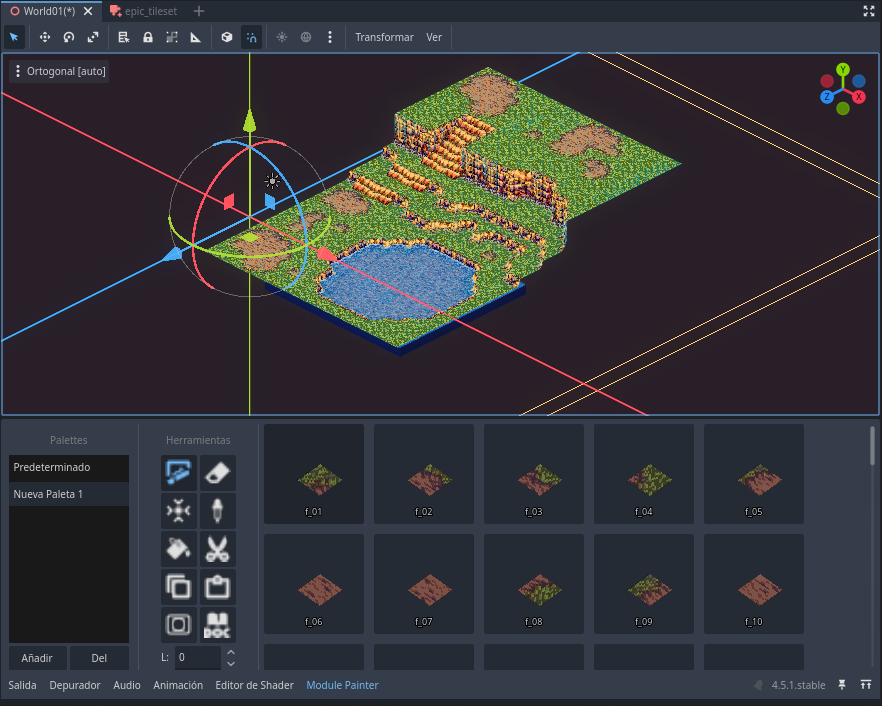
Task: Select the Copy duplicate tool
Action: coord(179,586)
